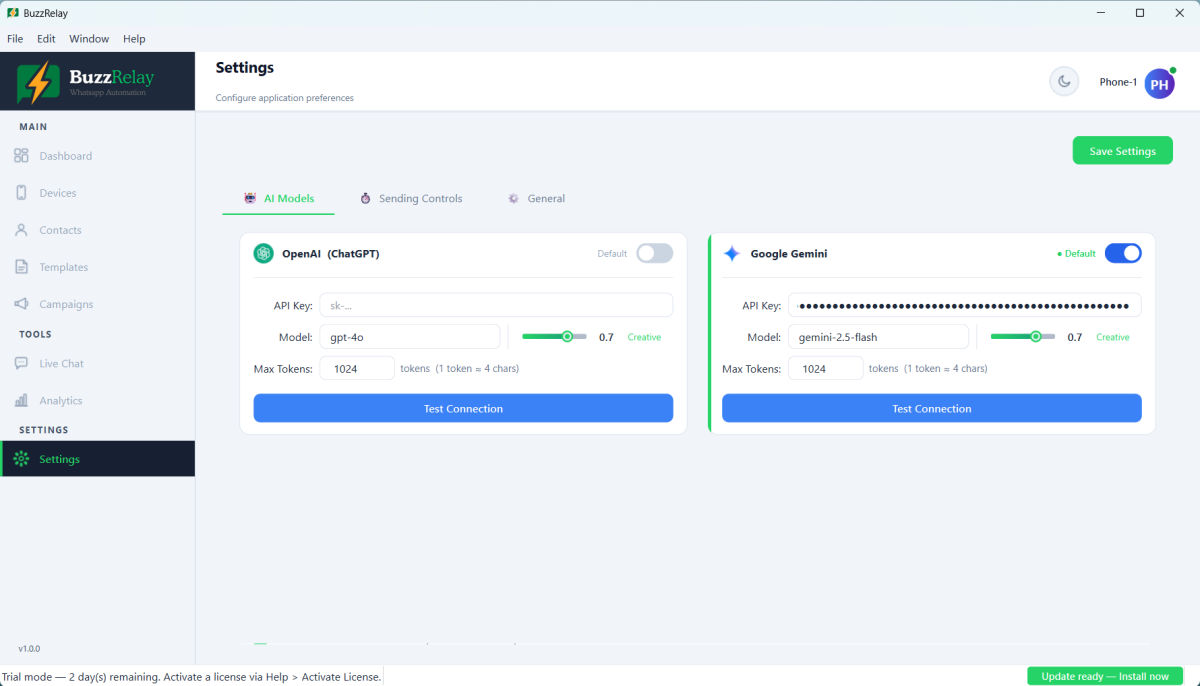Viewport: 1200px width, 686px height.
Task: Click the OpenAI API Key field
Action: (496, 305)
